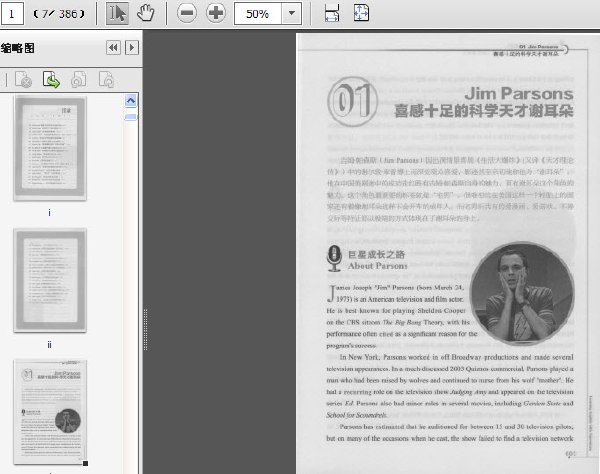Extract page icon with green arrow

click(x=51, y=80)
